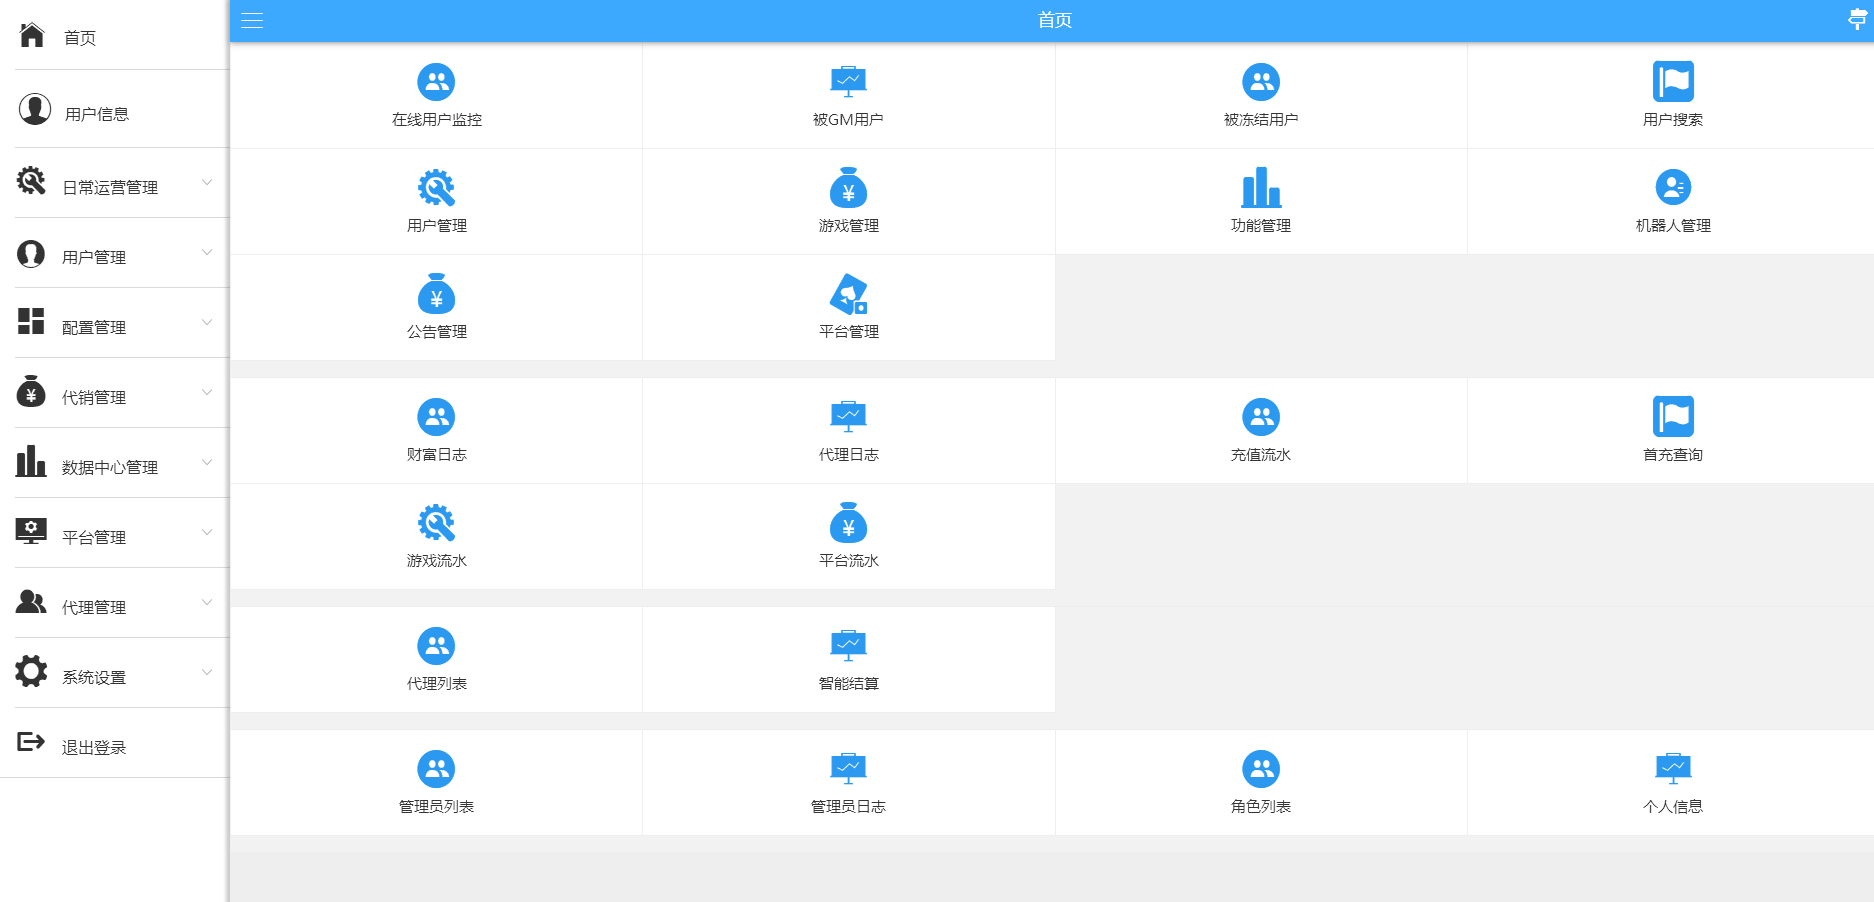Image resolution: width=1874 pixels, height=902 pixels.
Task: Select 用户信息 in the sidebar
Action: 96,114
